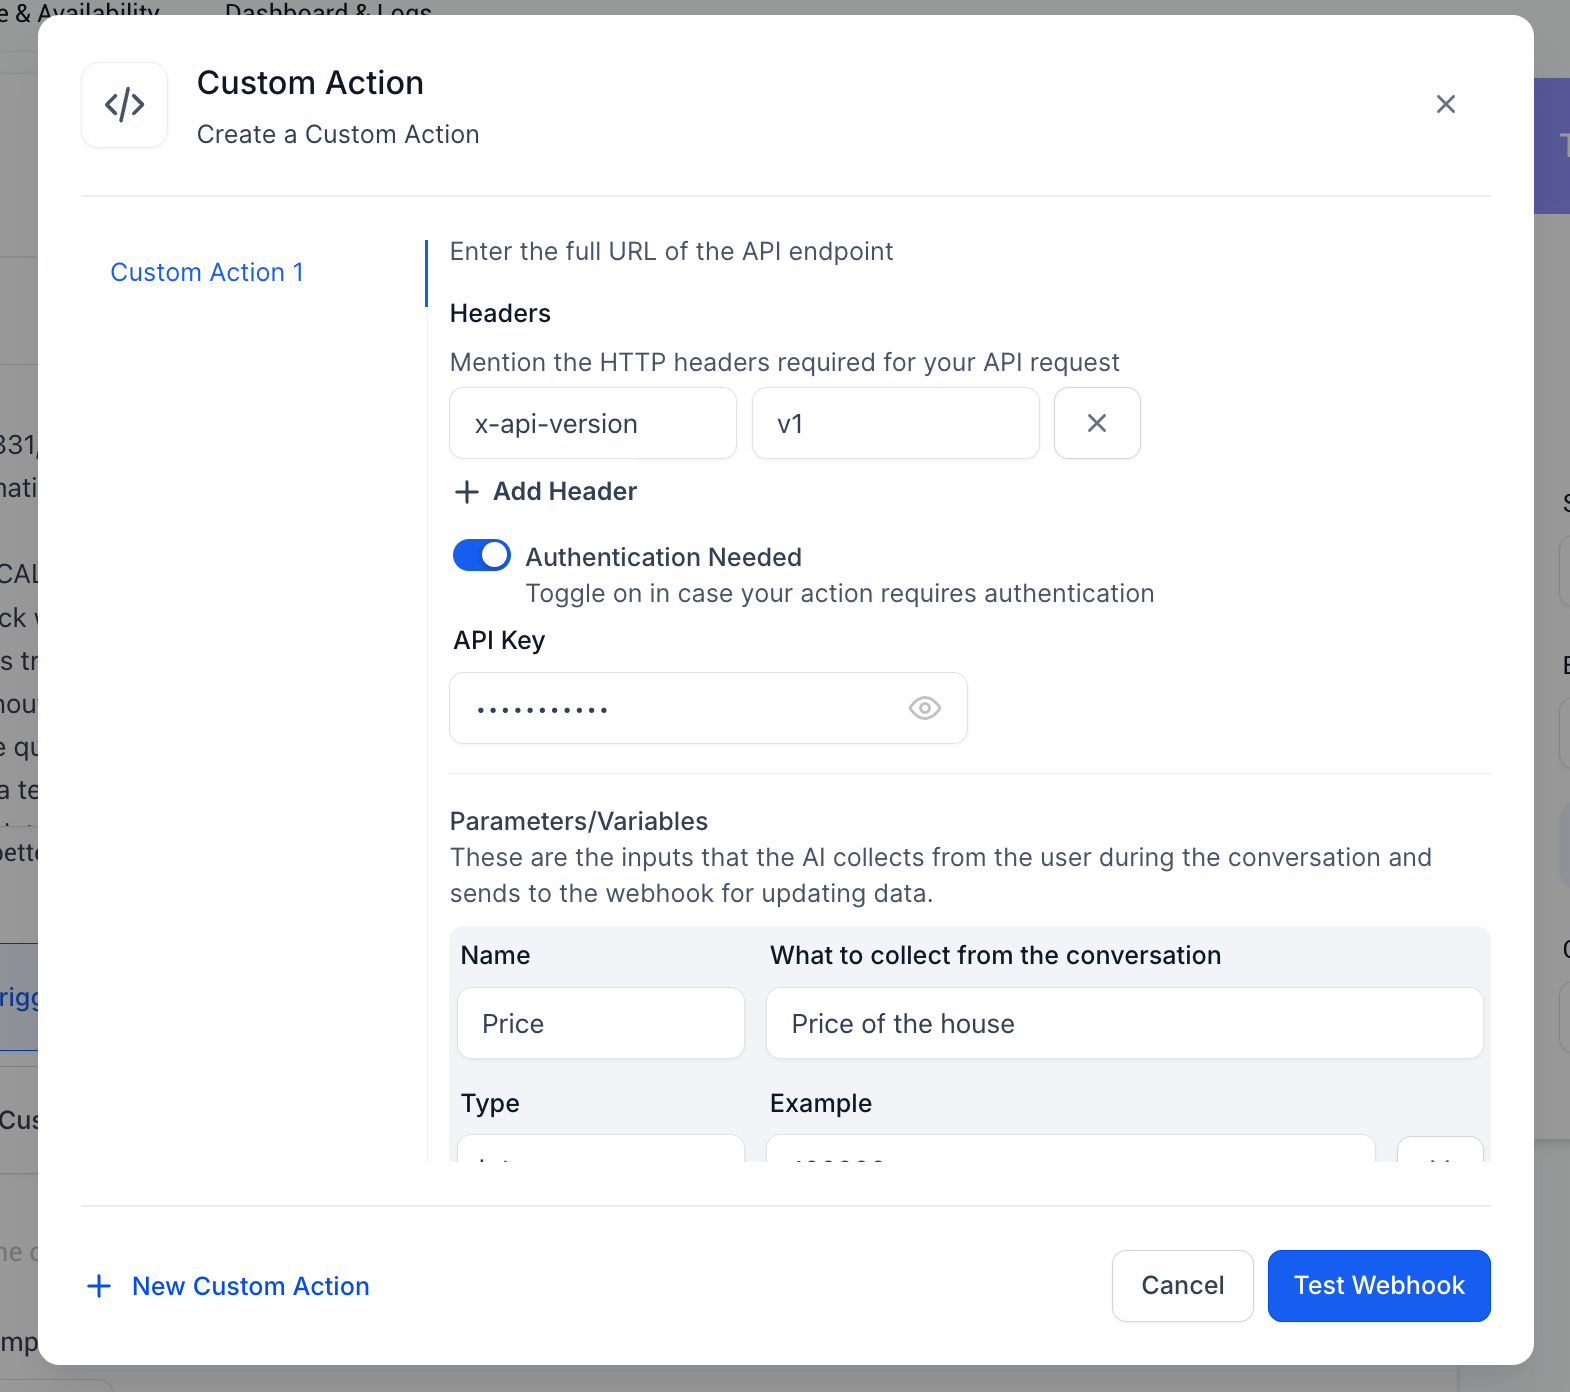Click the Add Header button
This screenshot has width=1570, height=1392.
545,491
